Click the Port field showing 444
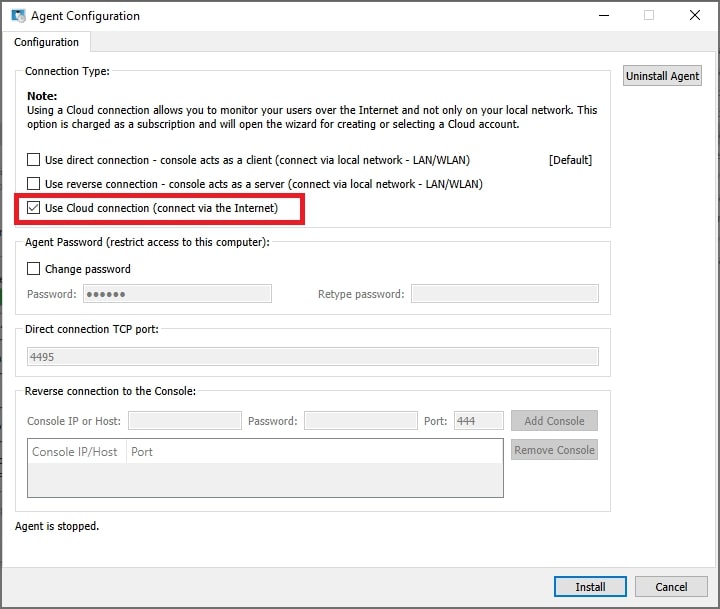The image size is (720, 609). coord(478,421)
